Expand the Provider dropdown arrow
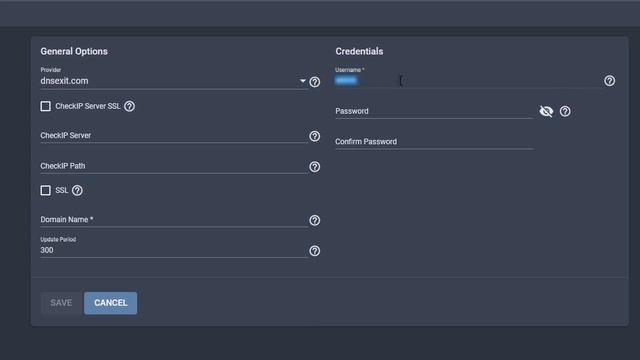This screenshot has width=640, height=360. [x=302, y=81]
